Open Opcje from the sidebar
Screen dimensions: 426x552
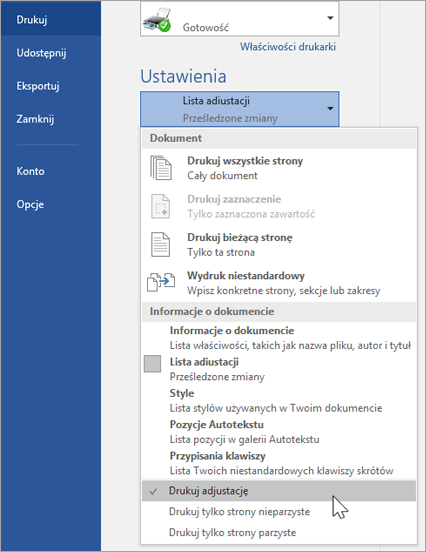coord(30,205)
